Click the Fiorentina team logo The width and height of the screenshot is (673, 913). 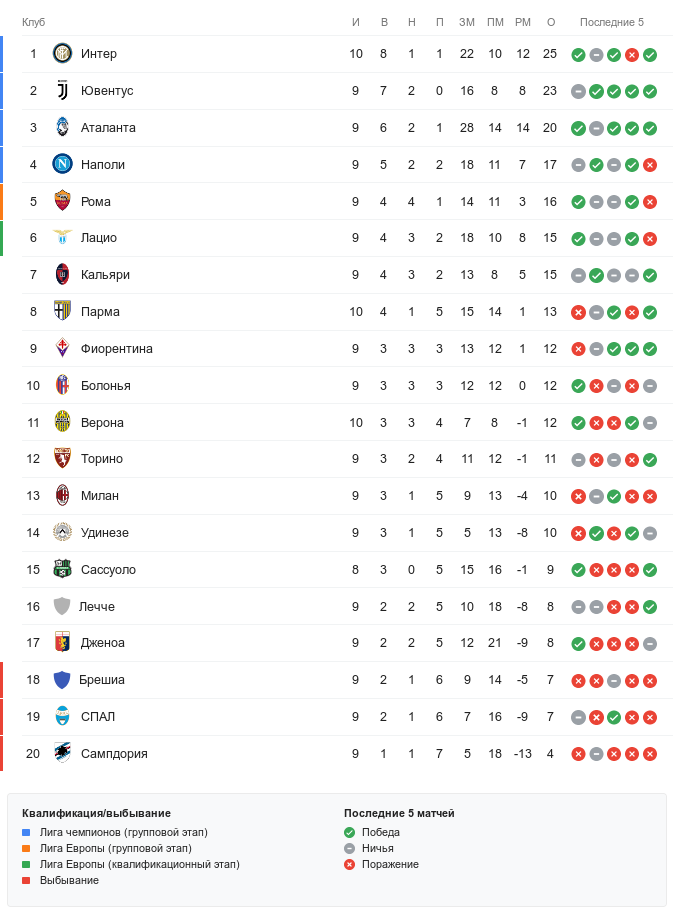coord(63,348)
